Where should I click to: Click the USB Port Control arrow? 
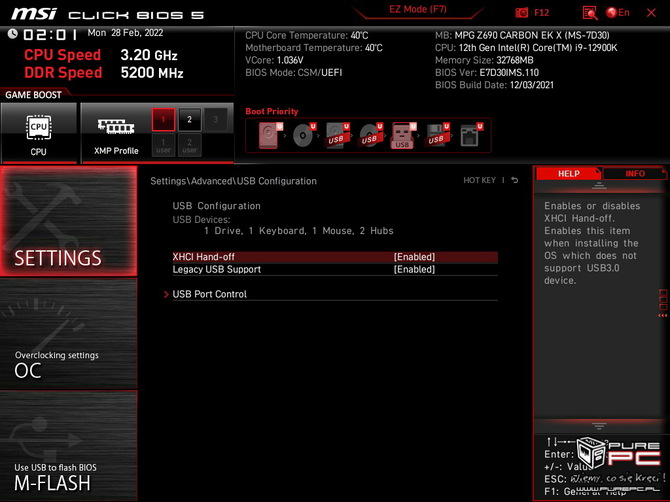(x=166, y=294)
